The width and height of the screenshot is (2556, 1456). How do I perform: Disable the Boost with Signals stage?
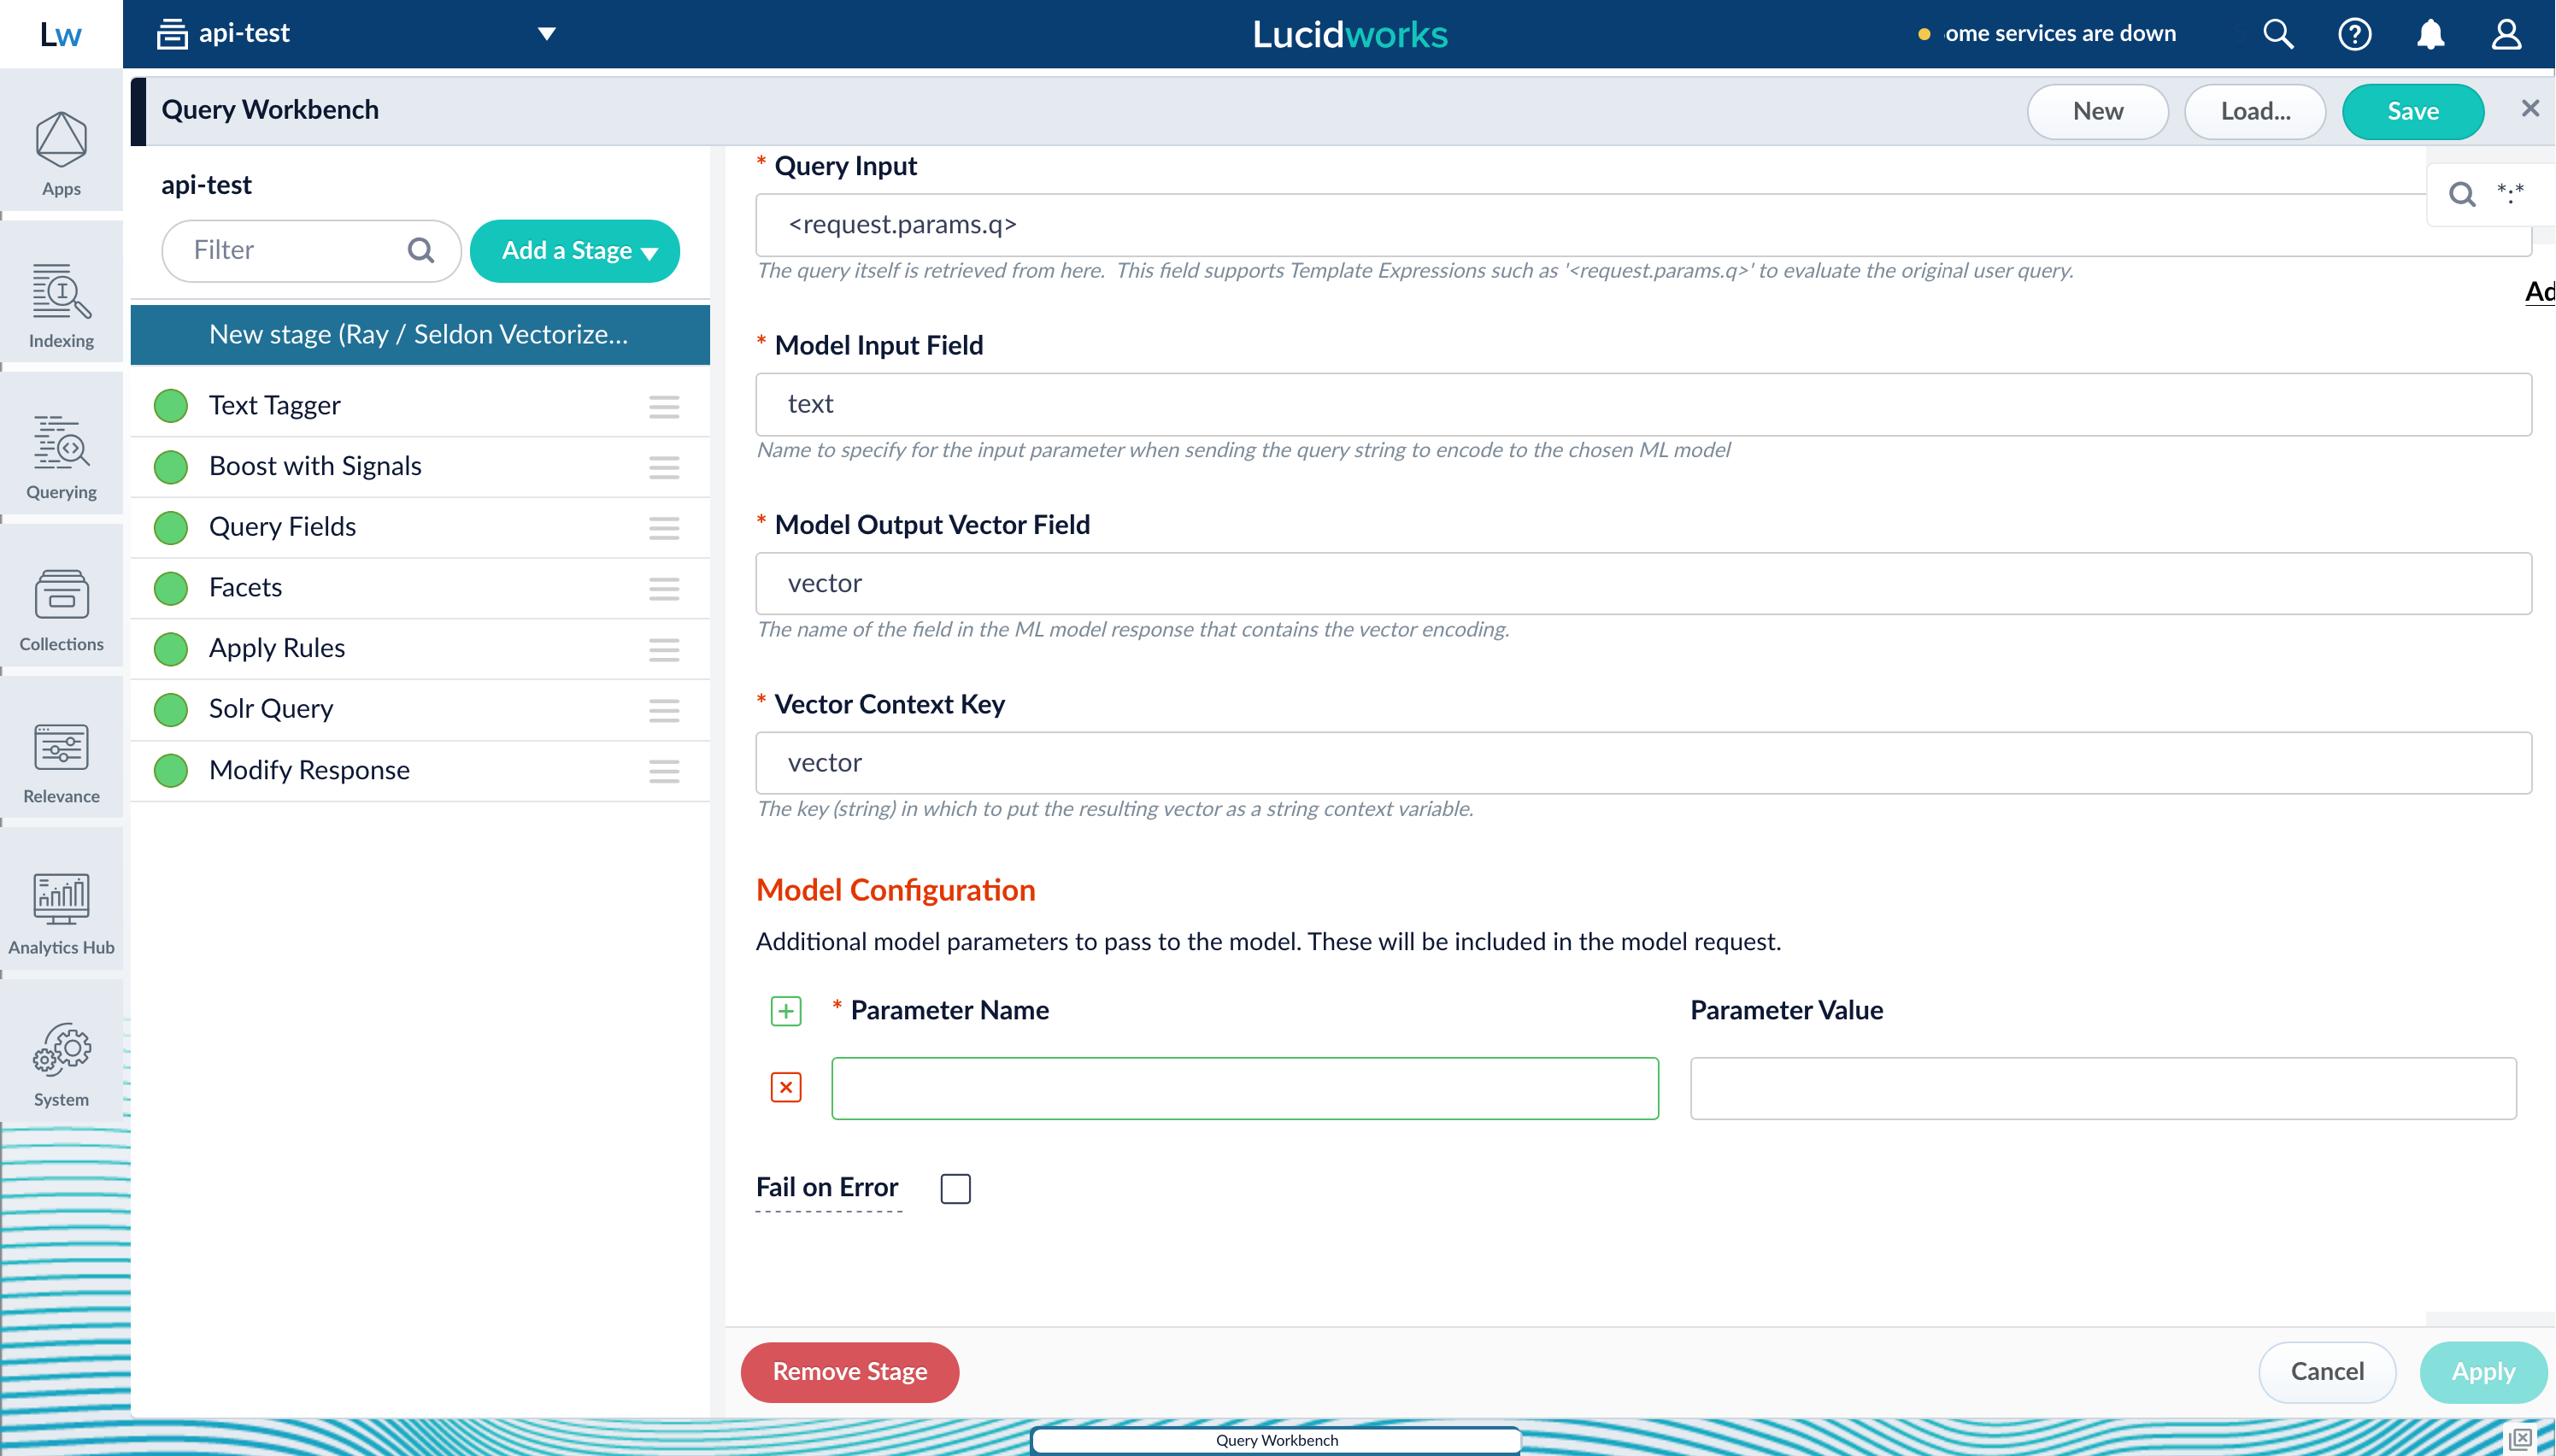tap(171, 467)
